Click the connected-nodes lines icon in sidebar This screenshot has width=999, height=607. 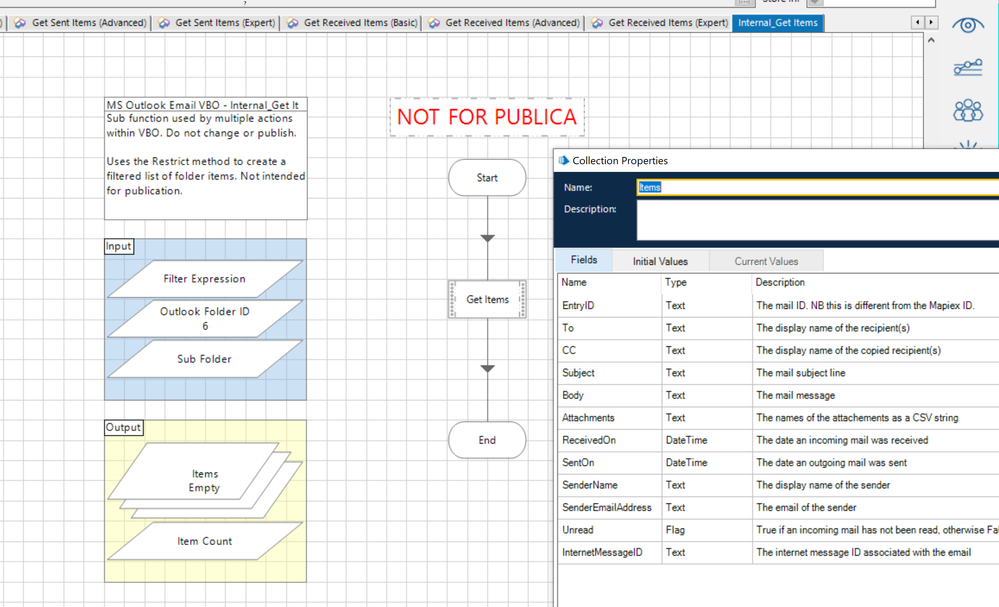[x=967, y=68]
